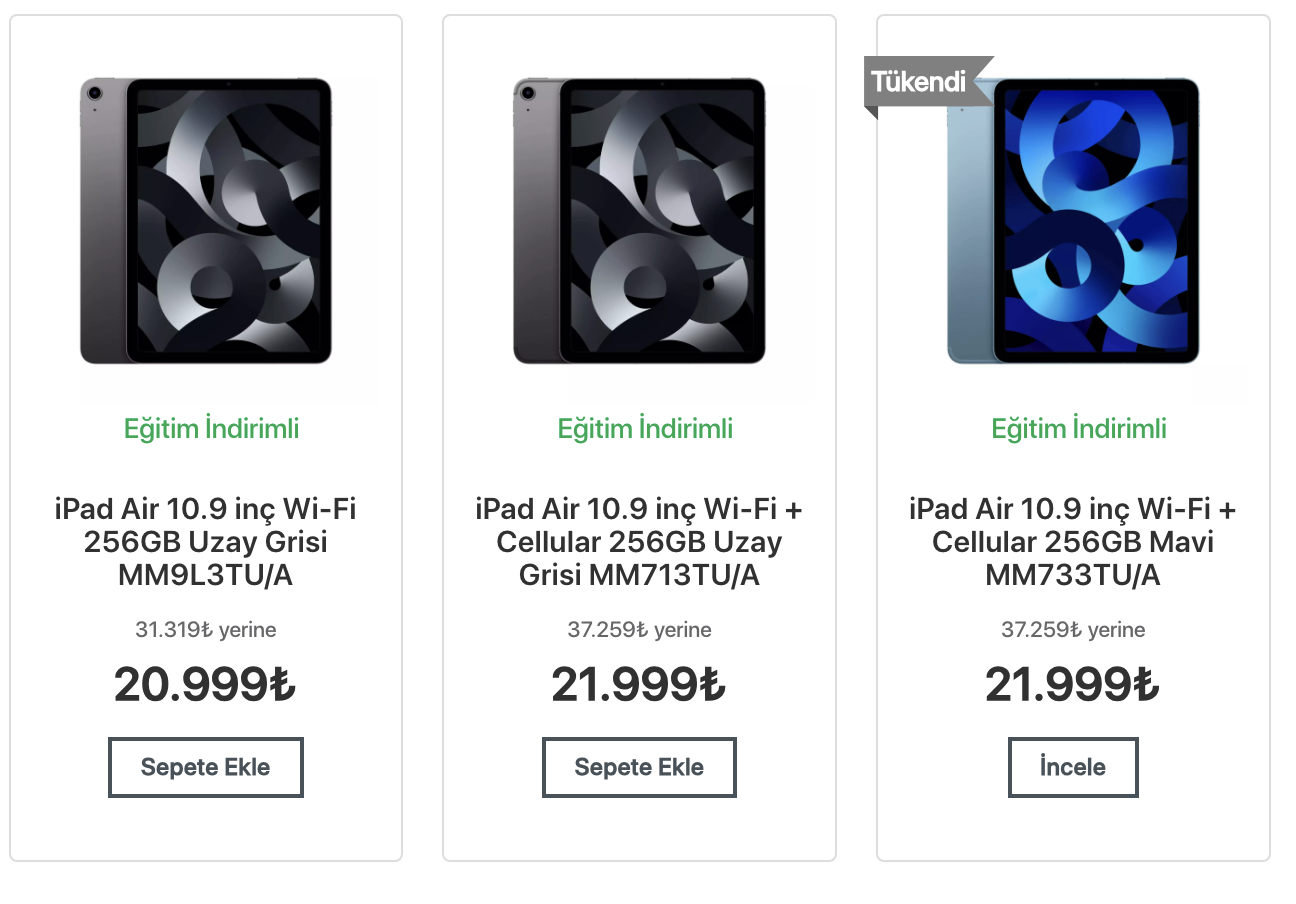Click old price 37.259₺ on Mavi iPad card

[x=1073, y=630]
